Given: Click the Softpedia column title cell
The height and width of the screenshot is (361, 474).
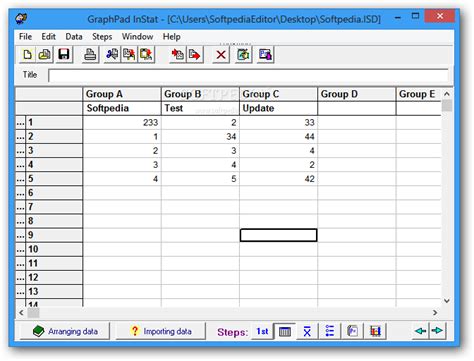Looking at the screenshot, I should tap(122, 108).
